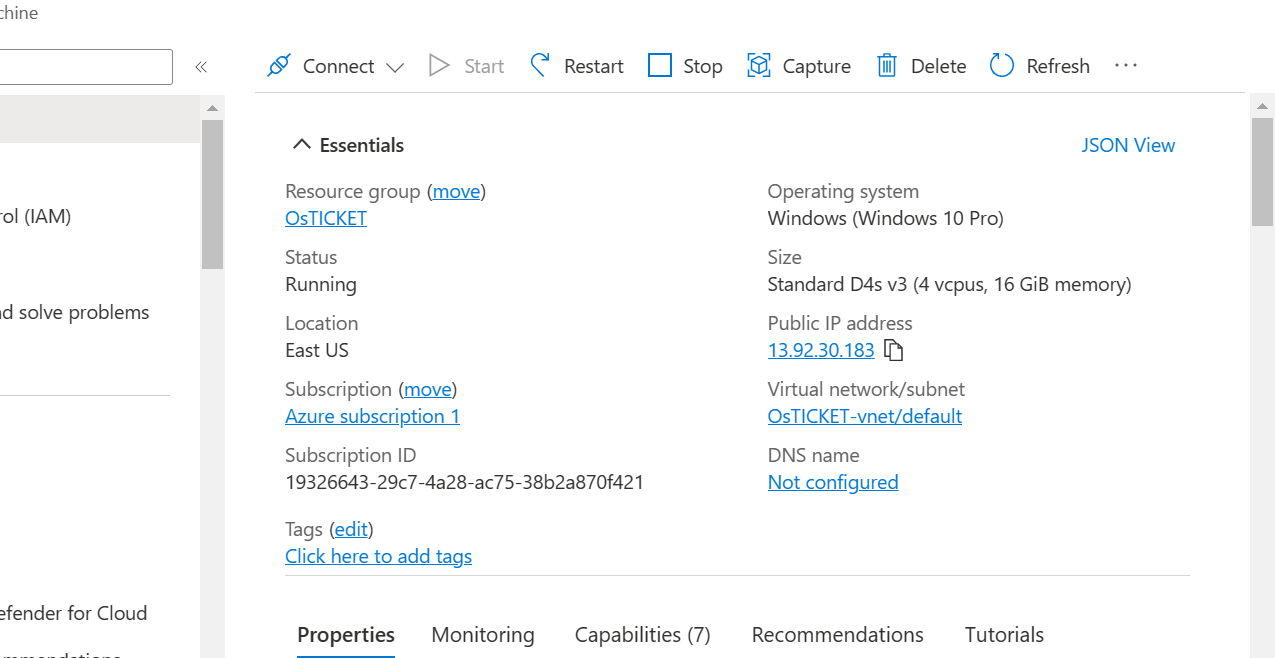Copy the public IP address
The width and height of the screenshot is (1275, 658).
point(894,351)
